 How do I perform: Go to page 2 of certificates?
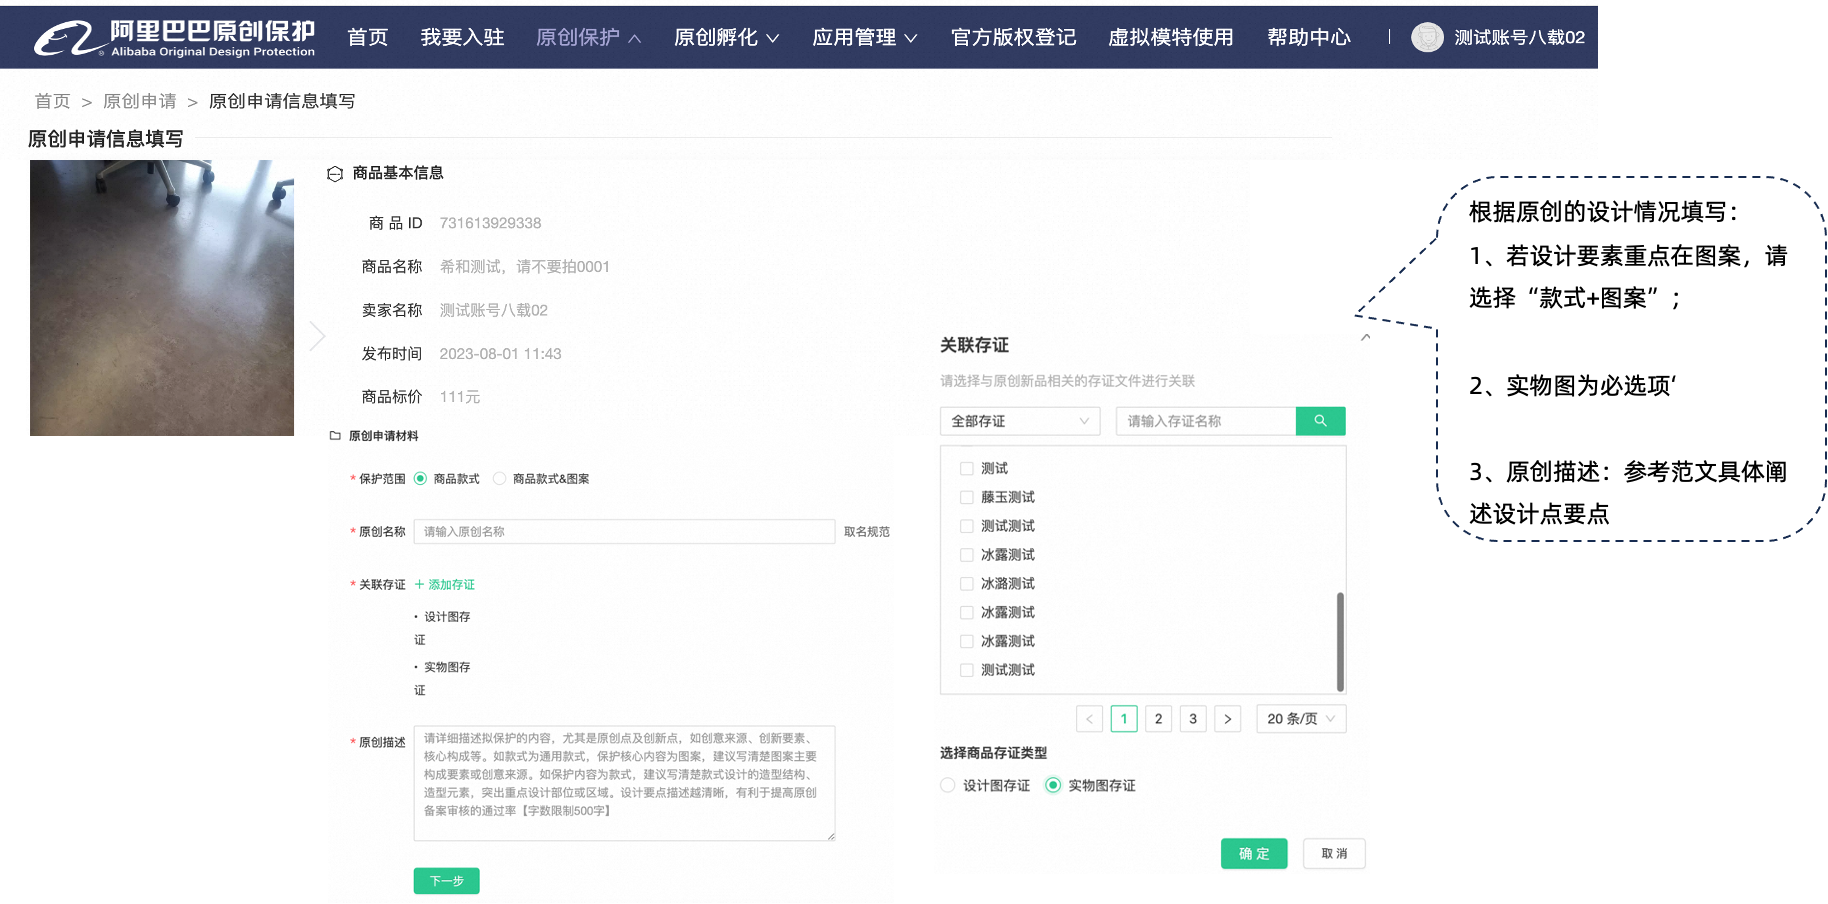click(1158, 719)
